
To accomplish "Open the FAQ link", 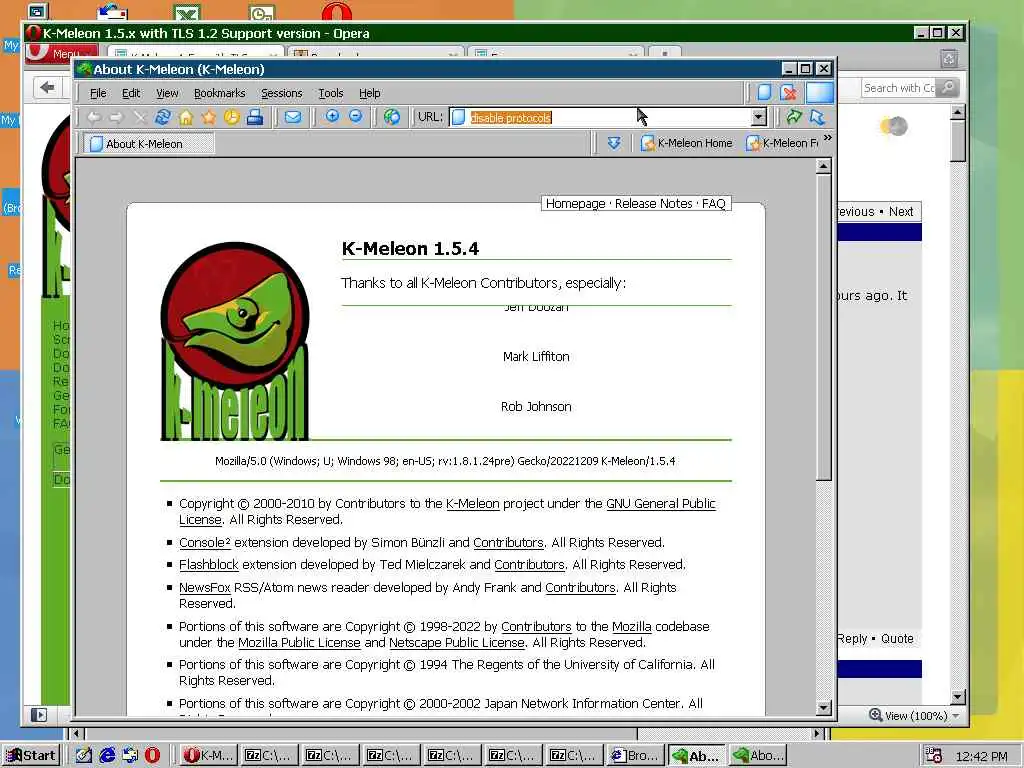I will coord(714,204).
